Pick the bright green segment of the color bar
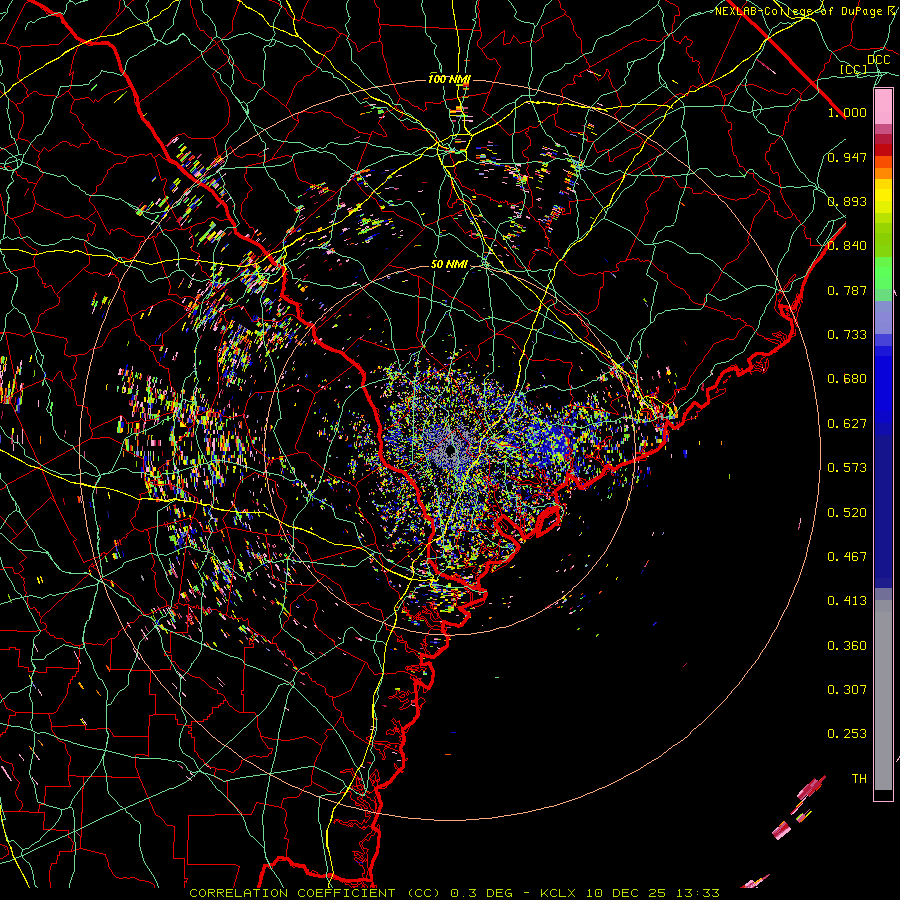The height and width of the screenshot is (900, 900). (x=883, y=273)
